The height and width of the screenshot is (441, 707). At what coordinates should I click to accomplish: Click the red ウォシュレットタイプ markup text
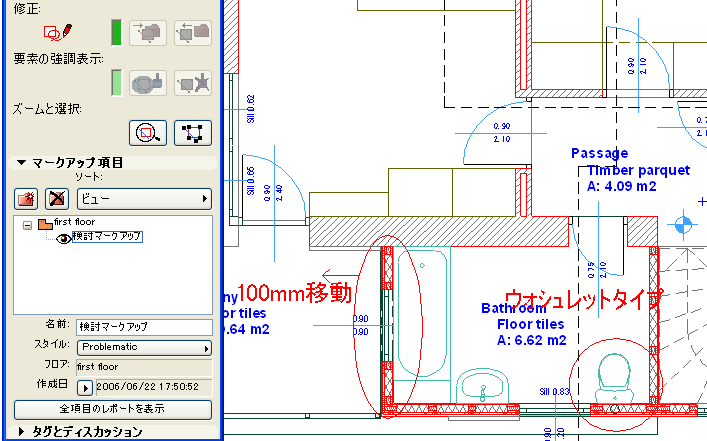[584, 299]
